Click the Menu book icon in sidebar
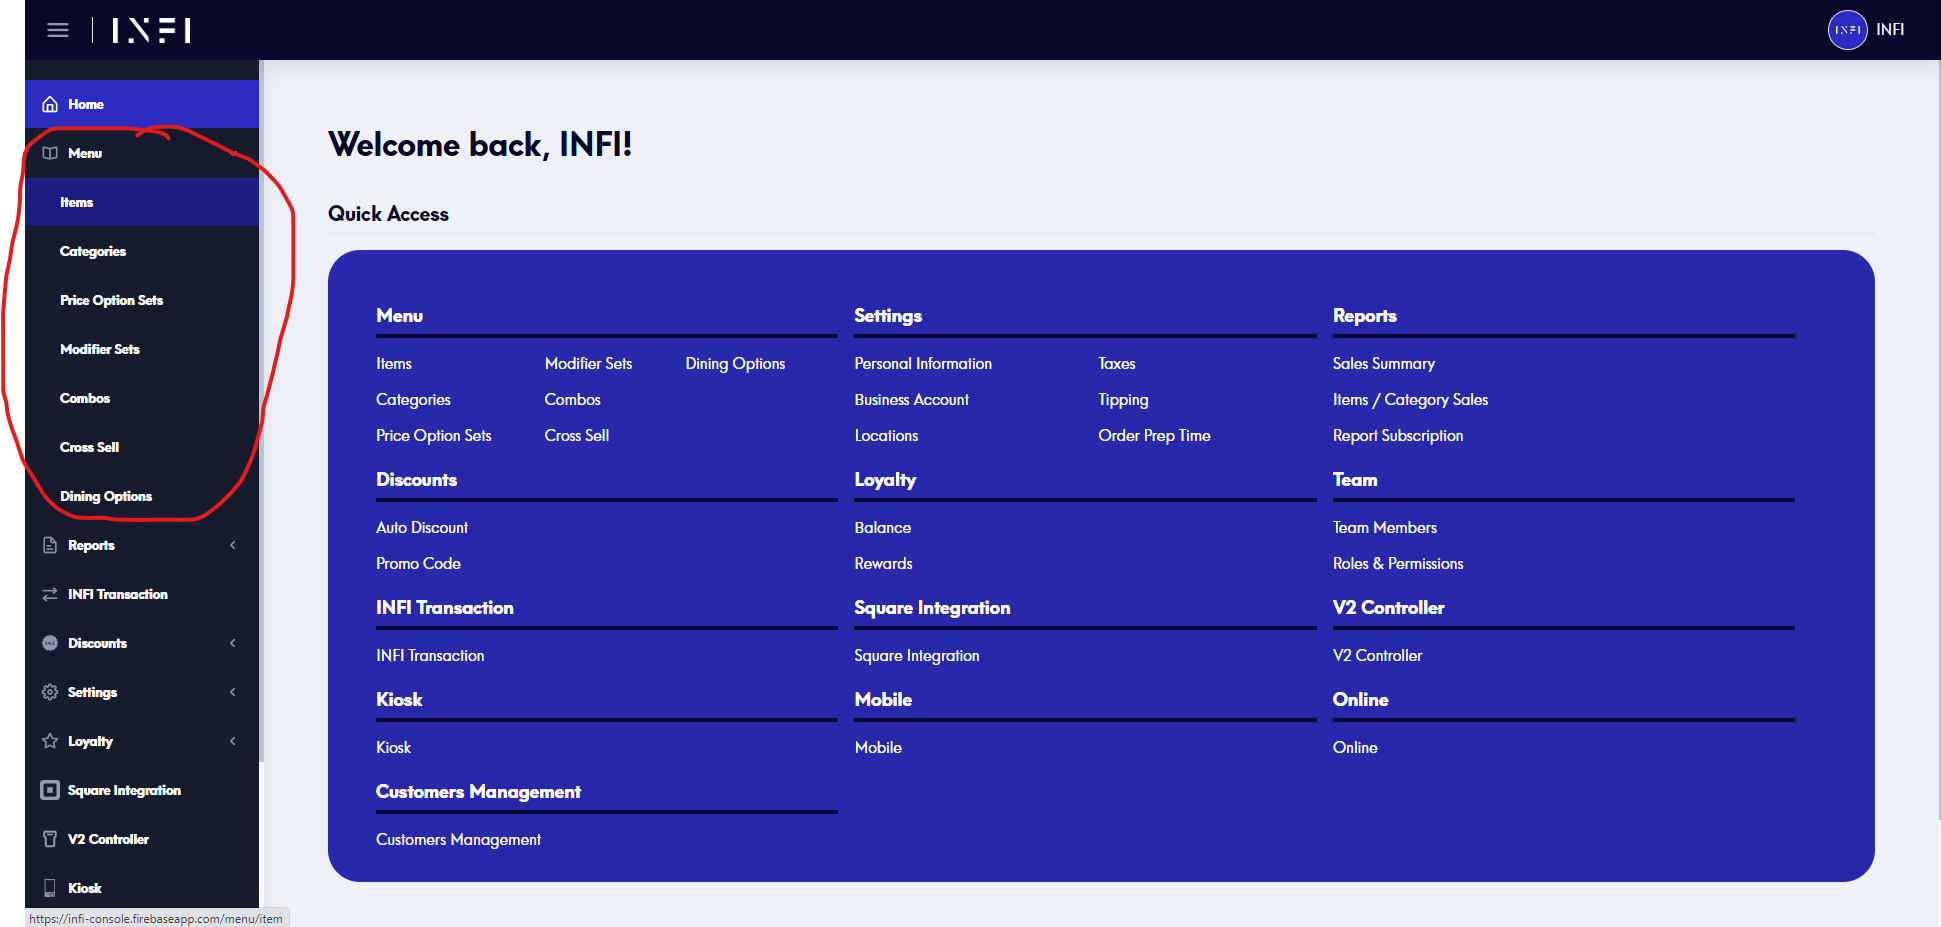The image size is (1941, 927). tap(50, 153)
